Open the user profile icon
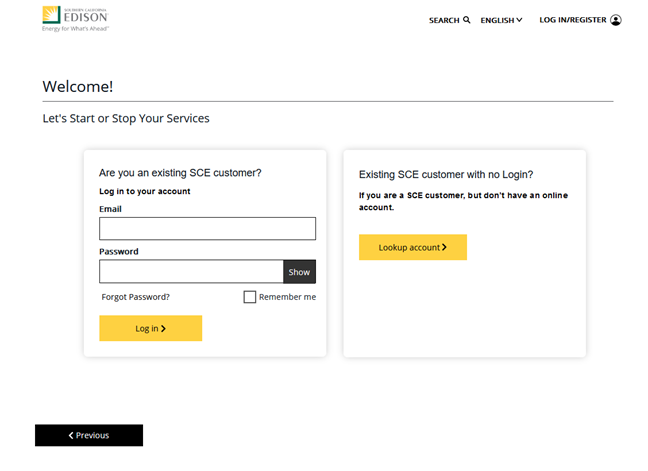Screen dimensions: 648x471 coord(616,20)
